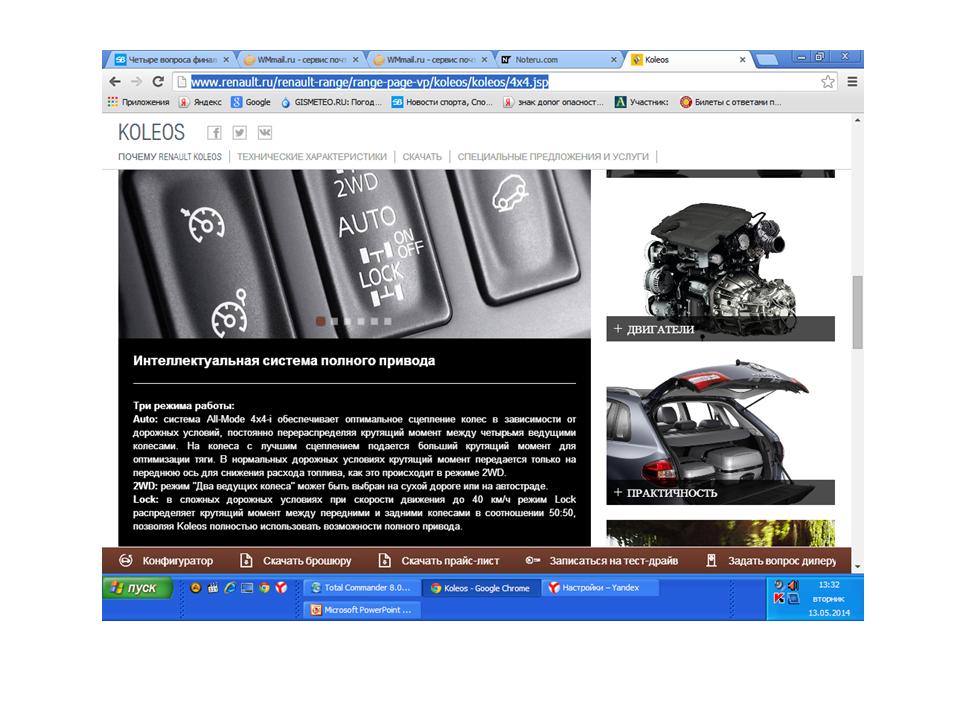This screenshot has width=960, height=720.
Task: Reload the Renault Koleos page
Action: click(x=158, y=81)
